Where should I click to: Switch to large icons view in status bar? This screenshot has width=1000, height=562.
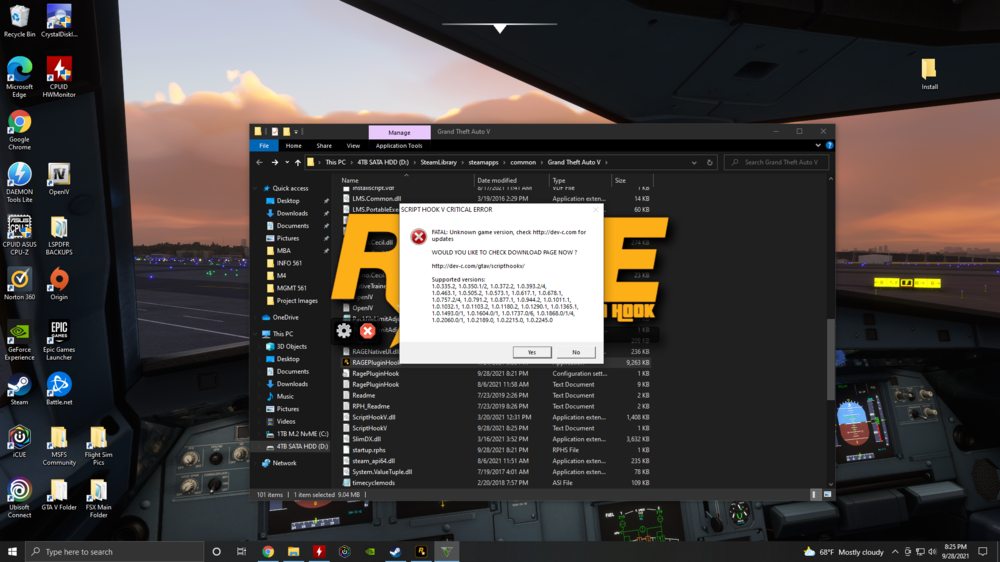pyautogui.click(x=827, y=494)
